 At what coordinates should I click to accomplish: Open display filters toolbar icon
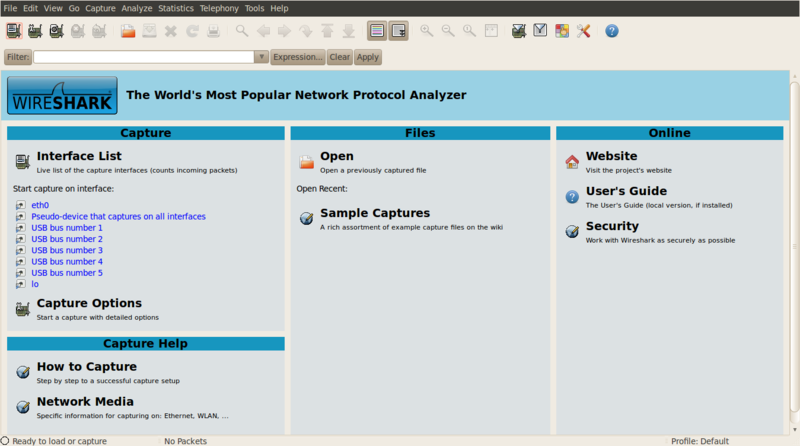pyautogui.click(x=540, y=31)
